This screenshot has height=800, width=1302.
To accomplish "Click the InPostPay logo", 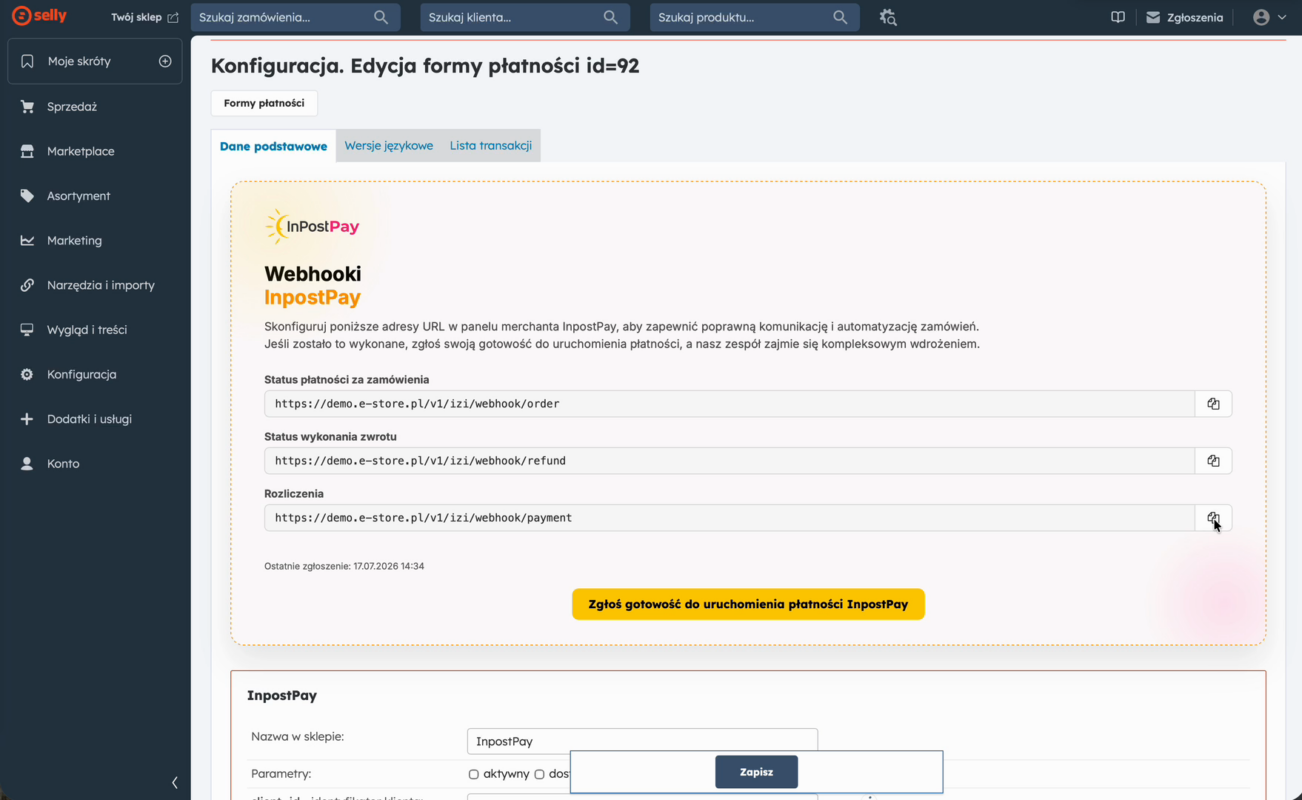I will tap(312, 227).
